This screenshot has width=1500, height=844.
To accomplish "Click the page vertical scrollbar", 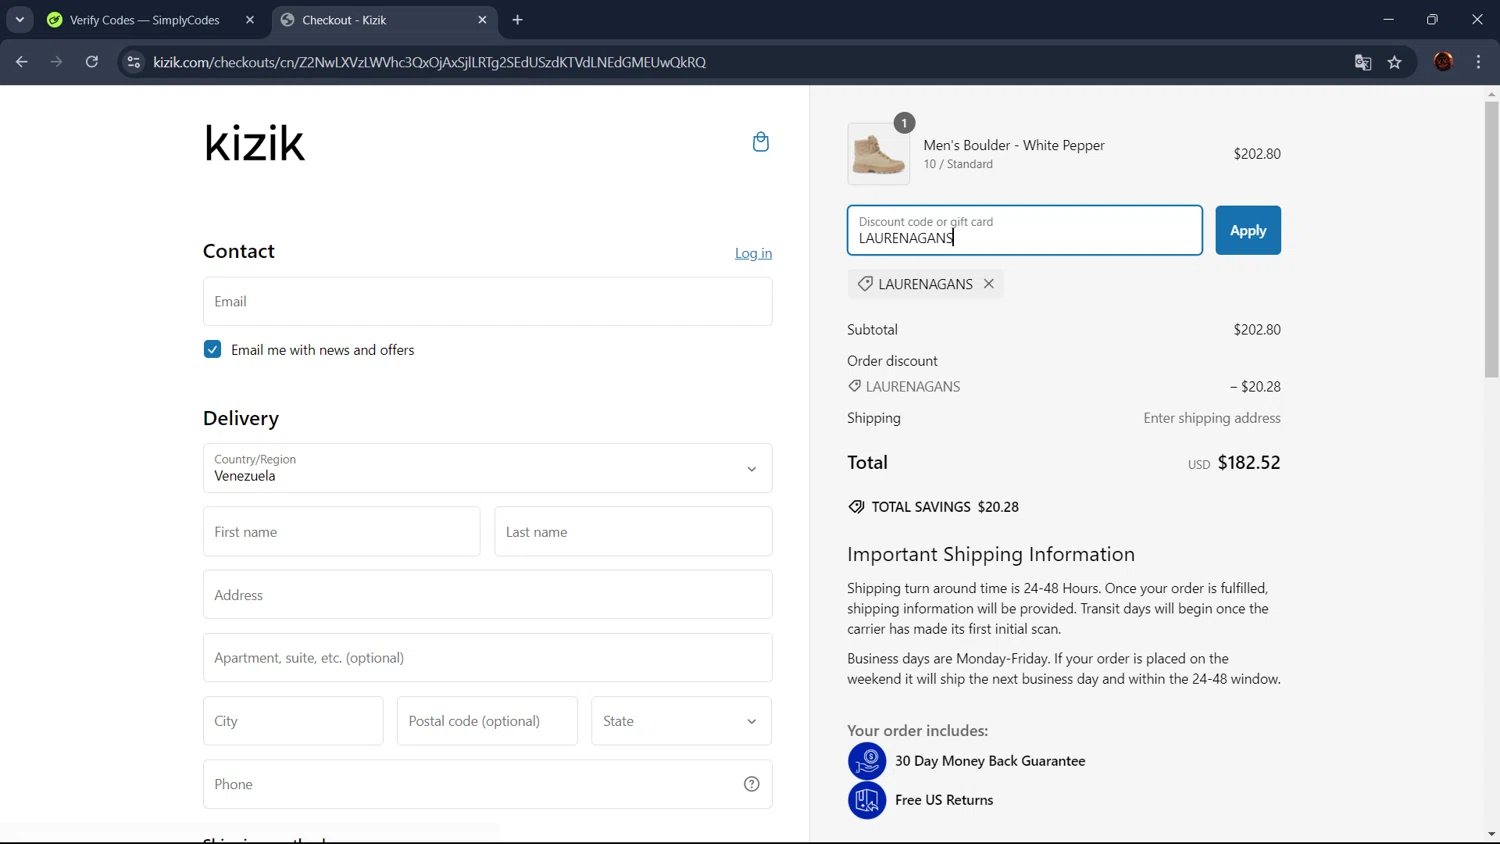I will [x=1491, y=240].
